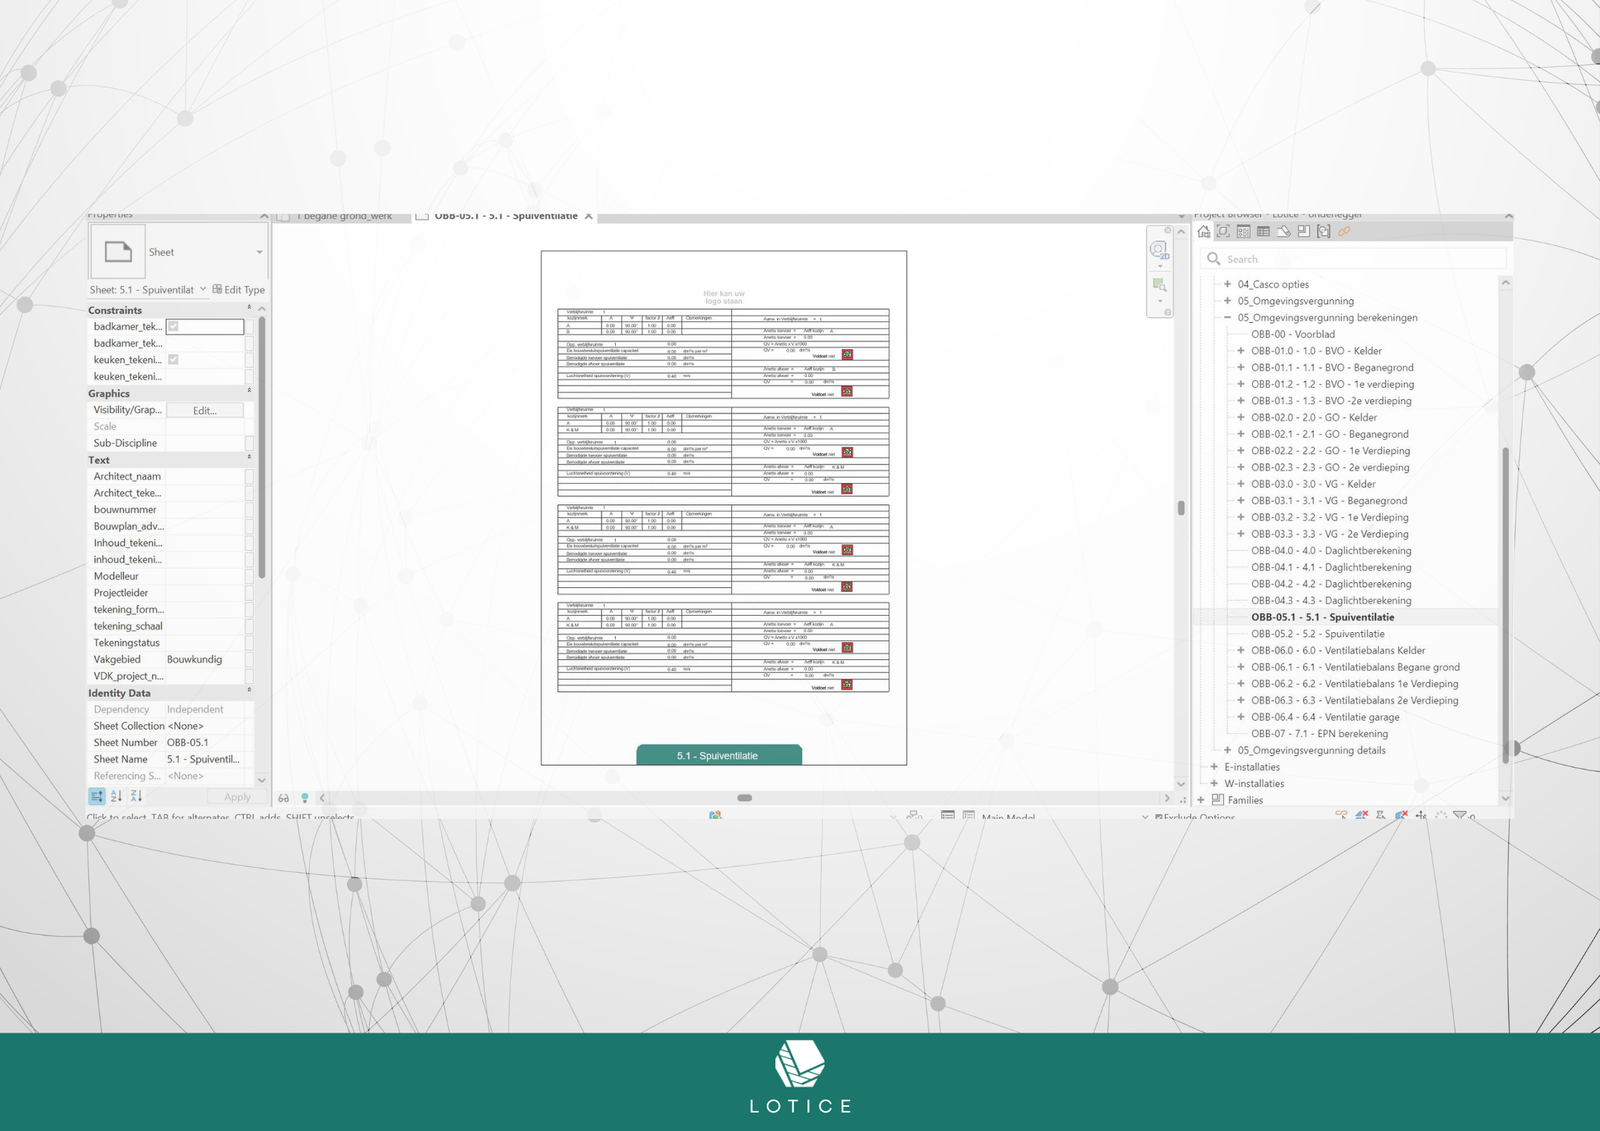
Task: Enable the Exclude Options checkbox on the status bar
Action: pyautogui.click(x=1160, y=818)
